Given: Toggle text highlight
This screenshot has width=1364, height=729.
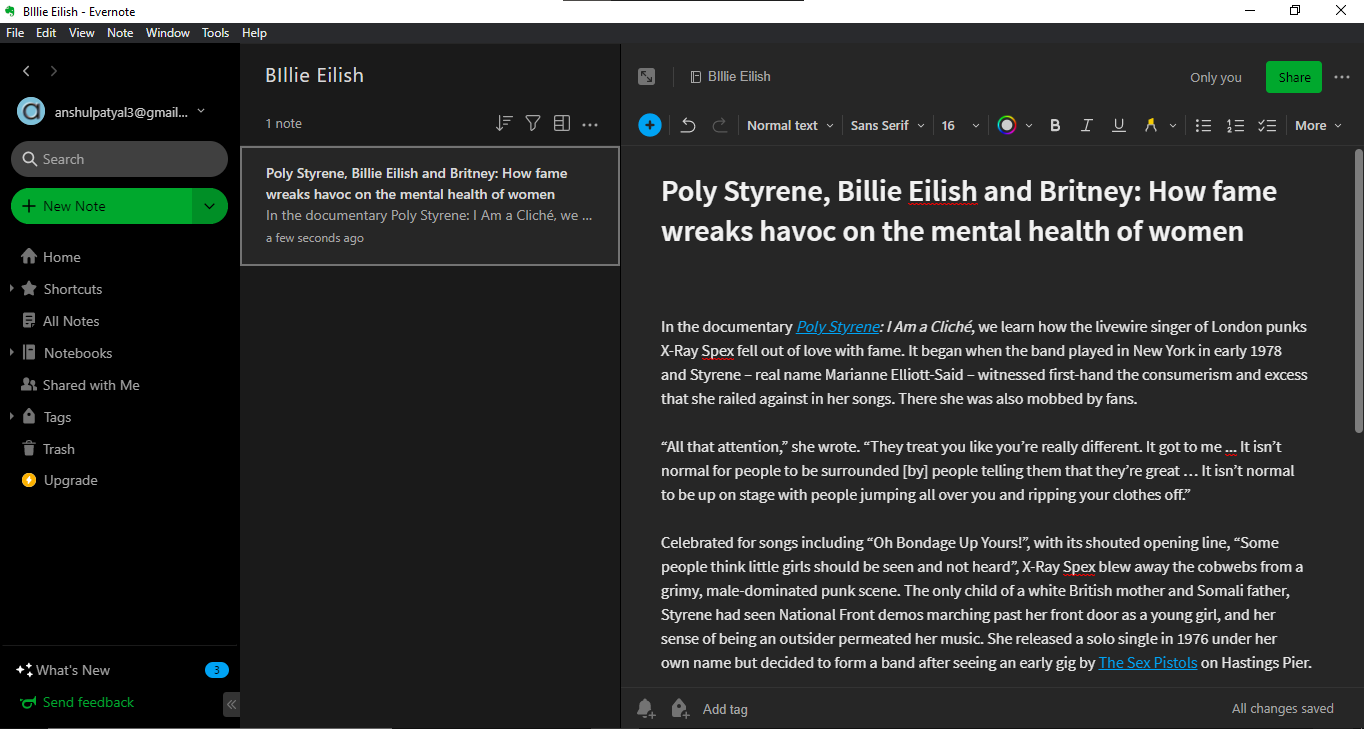Looking at the screenshot, I should pyautogui.click(x=1151, y=125).
